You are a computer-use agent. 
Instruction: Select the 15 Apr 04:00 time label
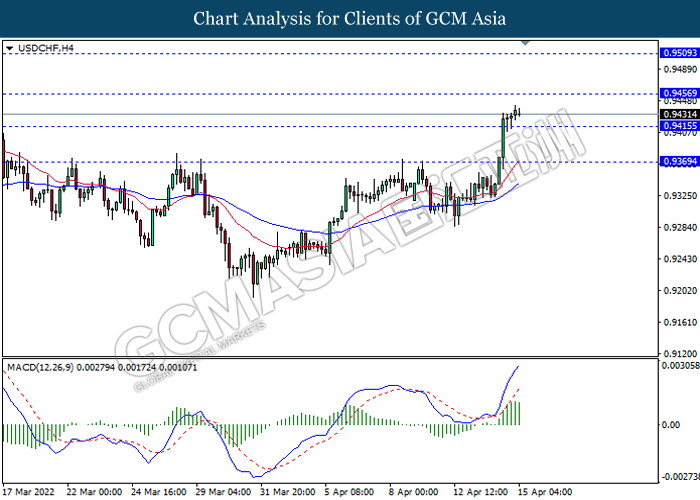545,492
